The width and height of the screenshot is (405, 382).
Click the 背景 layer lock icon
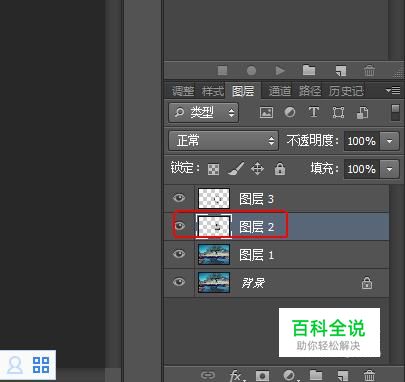[x=367, y=283]
